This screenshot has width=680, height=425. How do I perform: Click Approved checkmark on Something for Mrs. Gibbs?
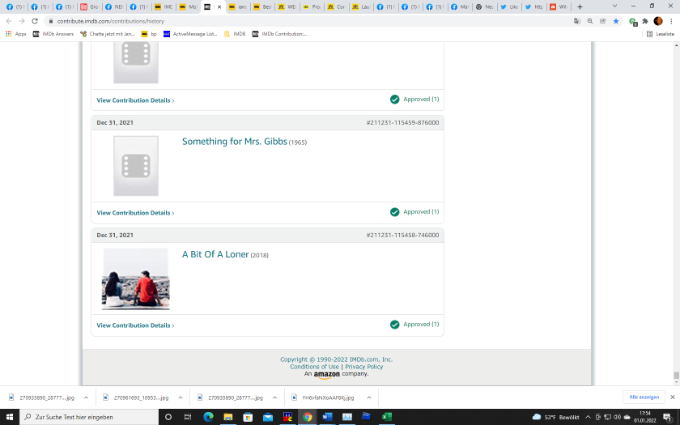tap(395, 212)
